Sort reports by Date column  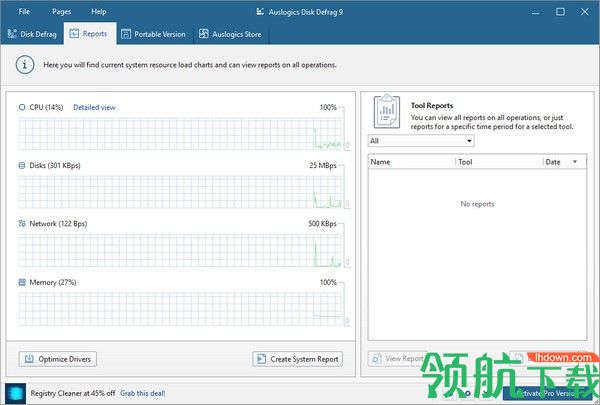(564, 162)
